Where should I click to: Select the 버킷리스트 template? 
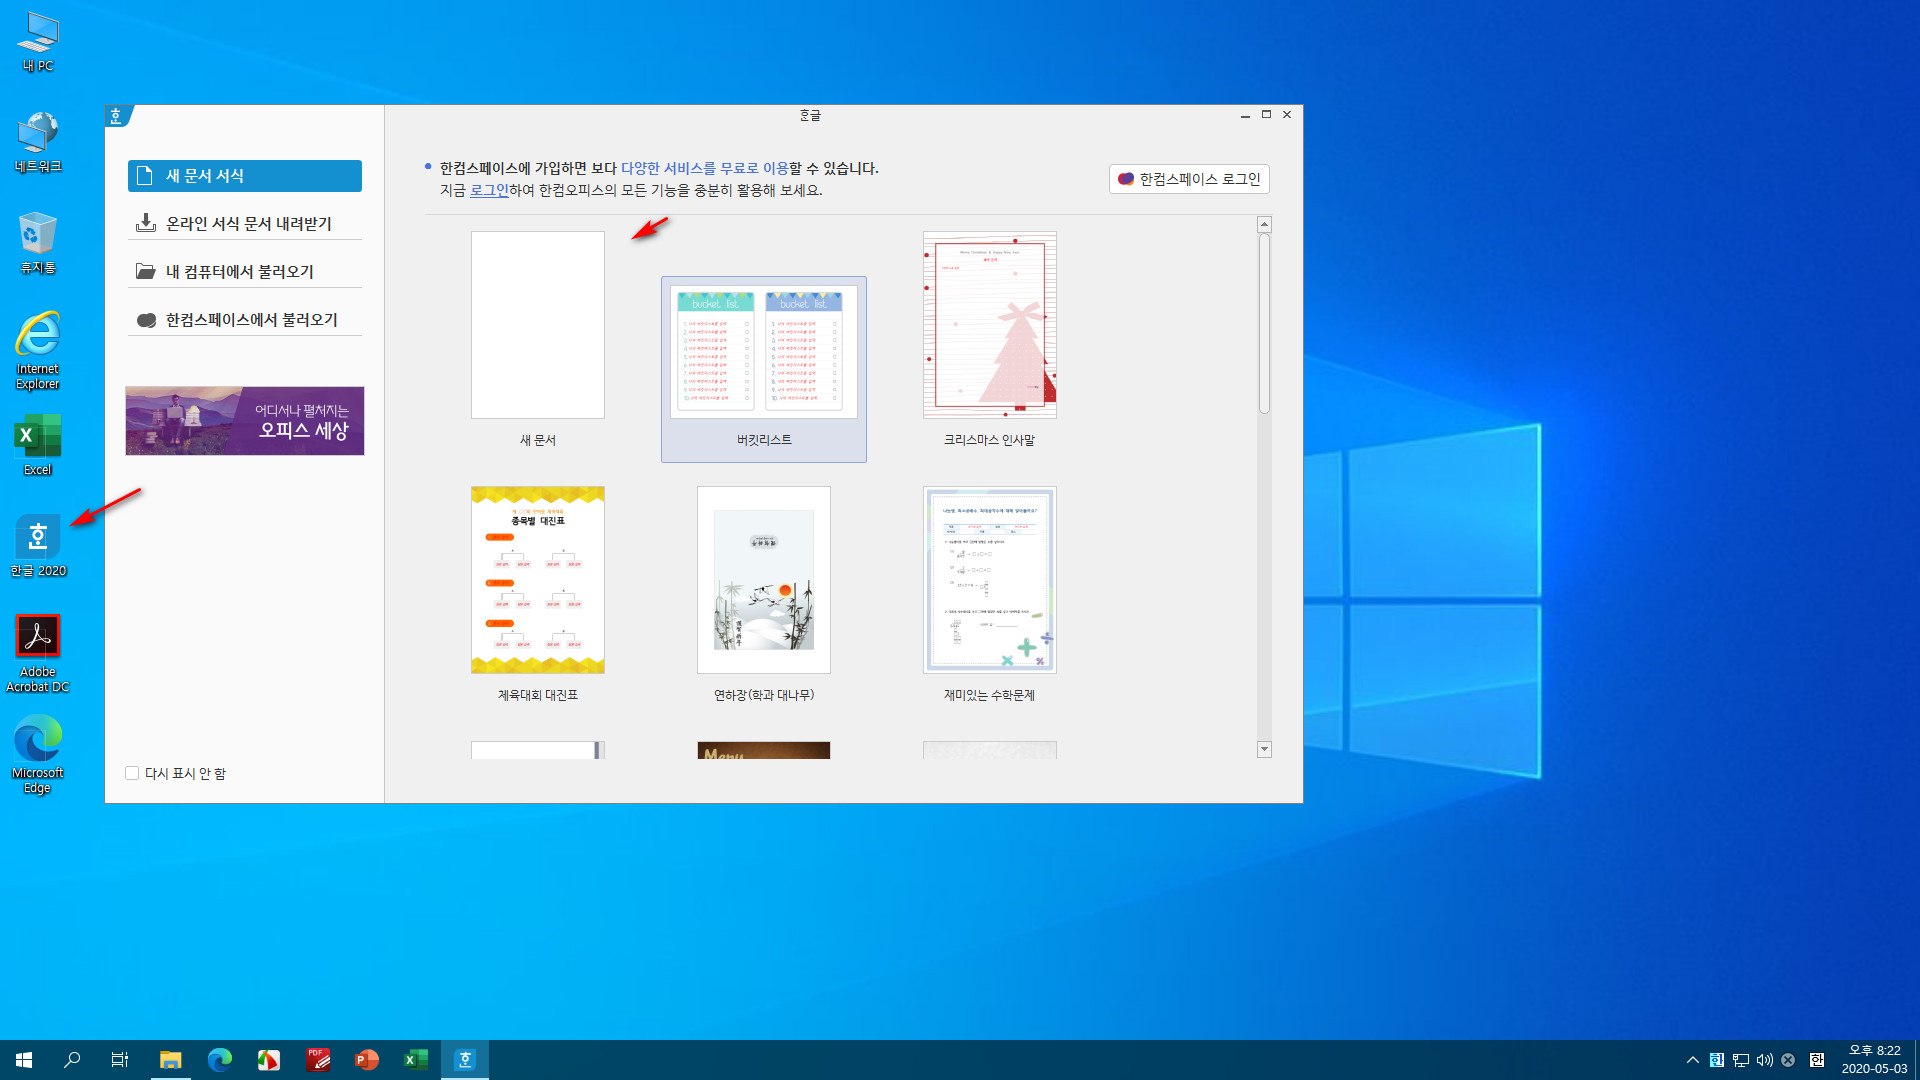pos(764,369)
